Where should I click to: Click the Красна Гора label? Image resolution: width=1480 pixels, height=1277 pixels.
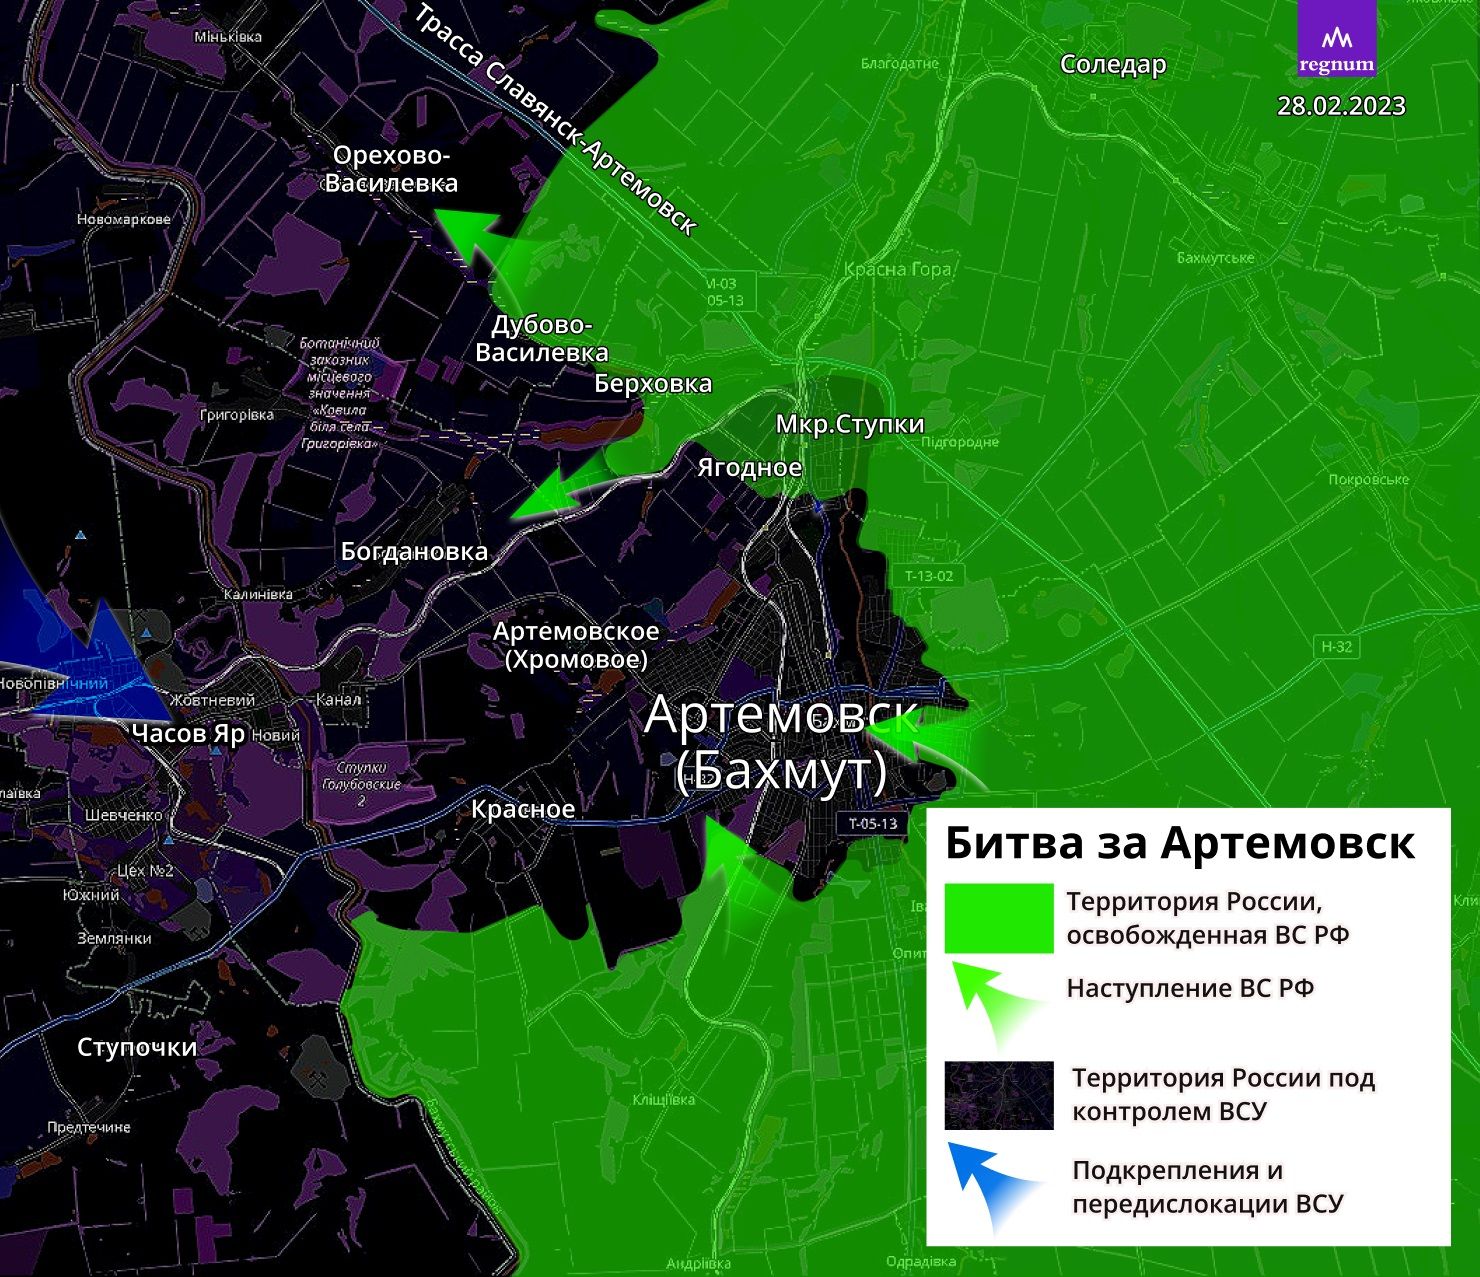point(897,269)
